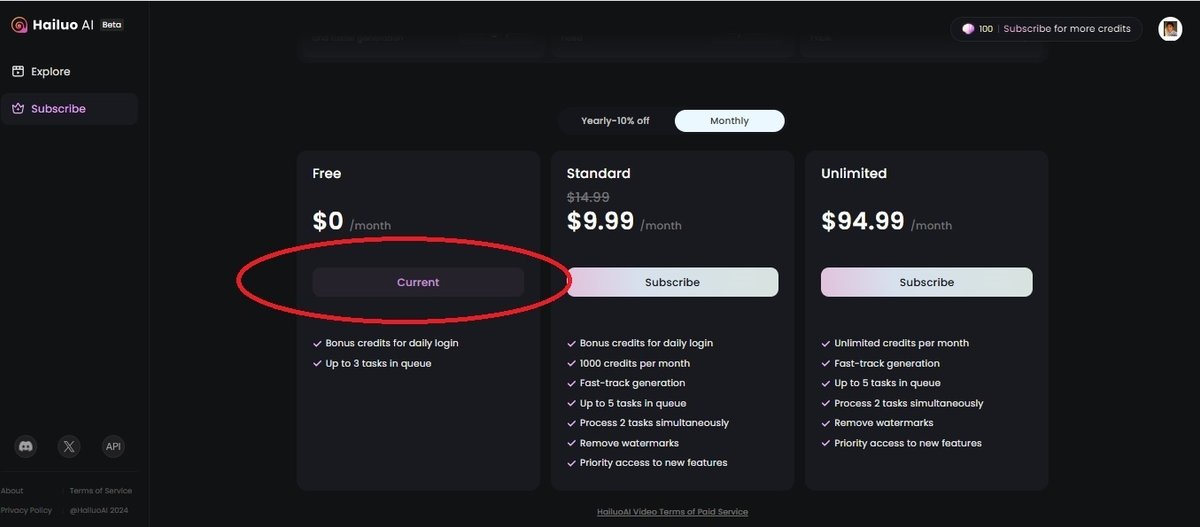The width and height of the screenshot is (1200, 527).
Task: Click the Subscribe crown icon
Action: (x=18, y=109)
